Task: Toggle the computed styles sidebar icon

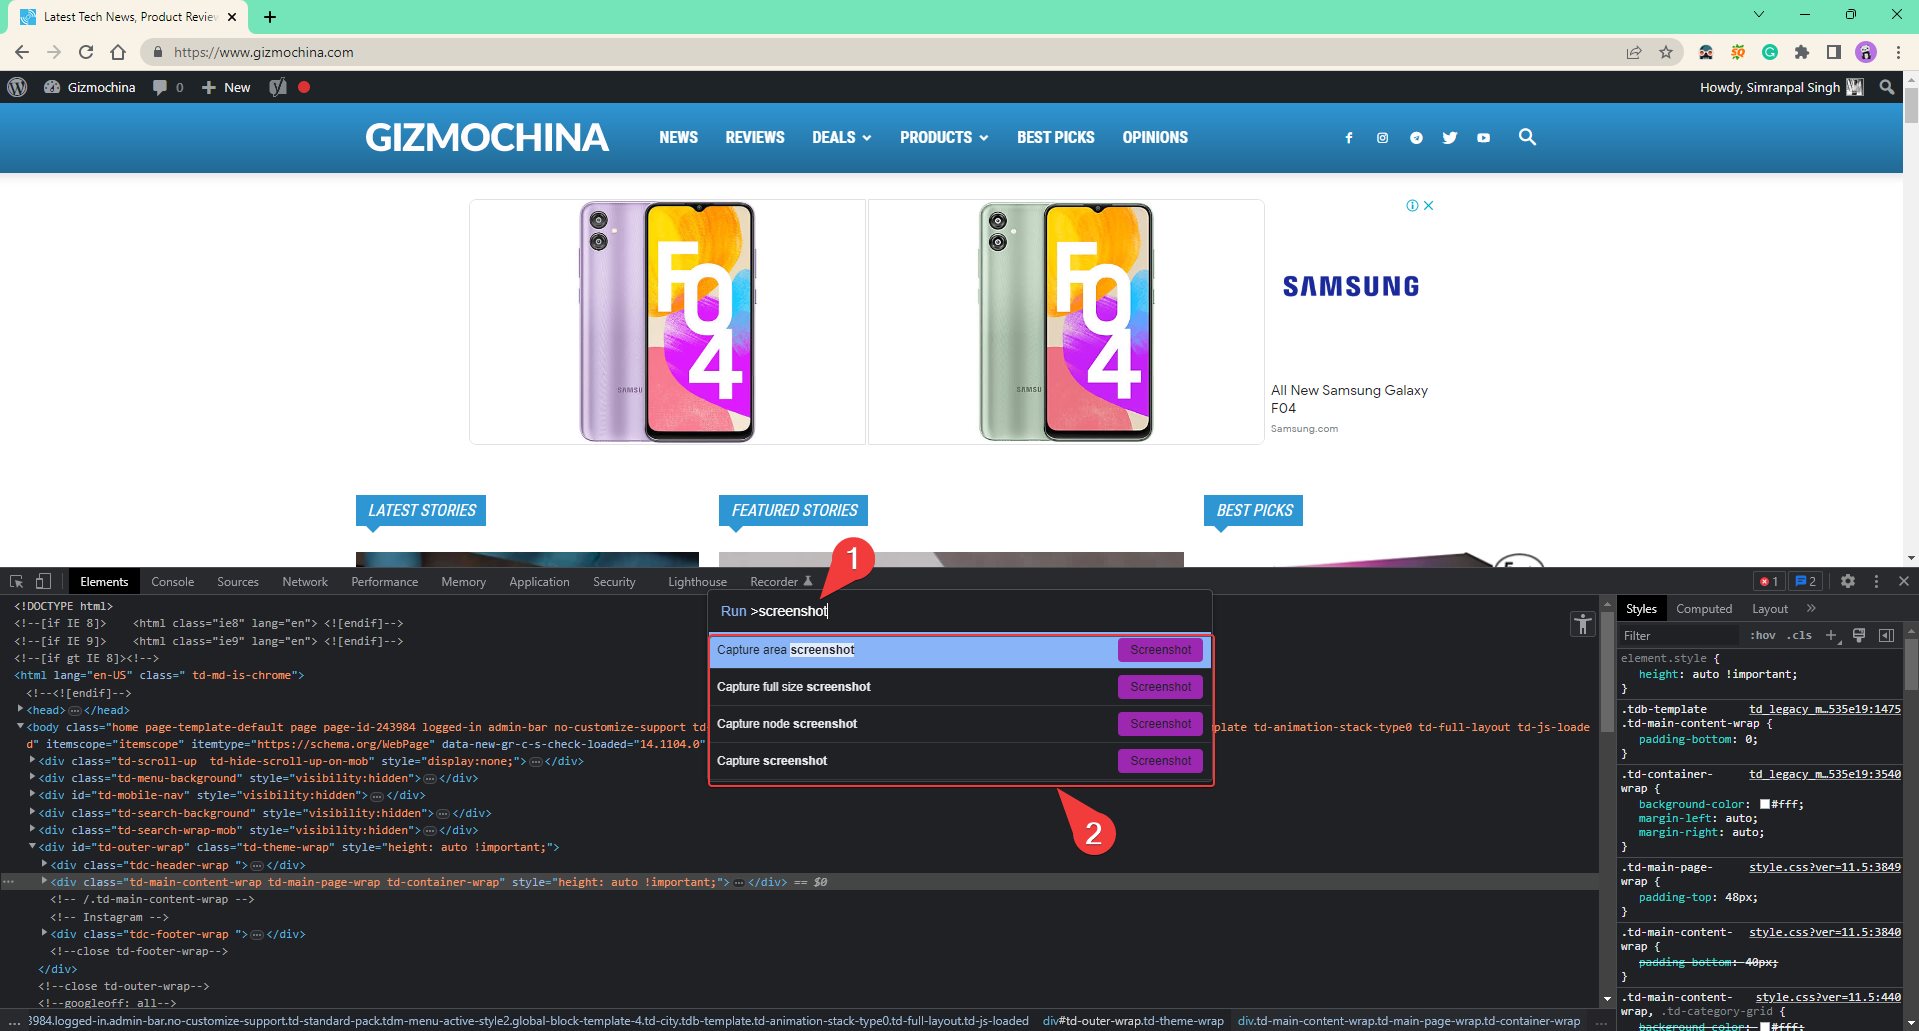Action: (x=1886, y=636)
